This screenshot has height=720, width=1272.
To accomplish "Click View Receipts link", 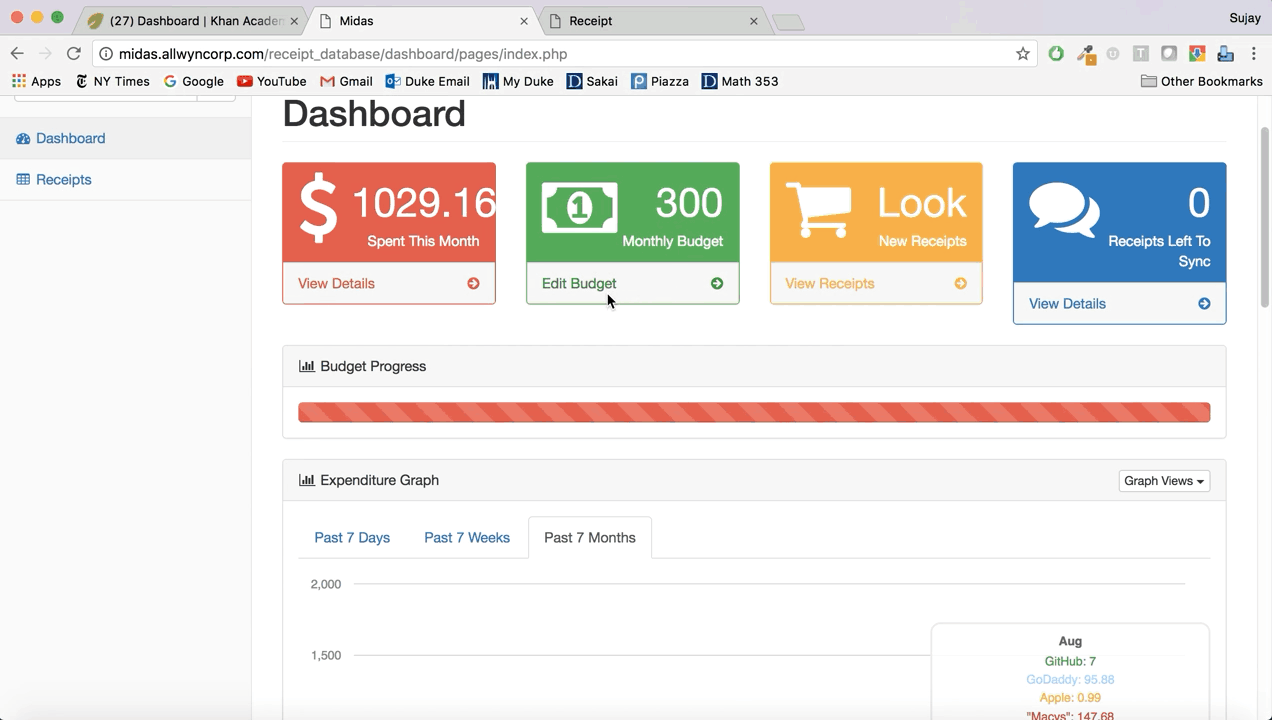I will pyautogui.click(x=829, y=283).
